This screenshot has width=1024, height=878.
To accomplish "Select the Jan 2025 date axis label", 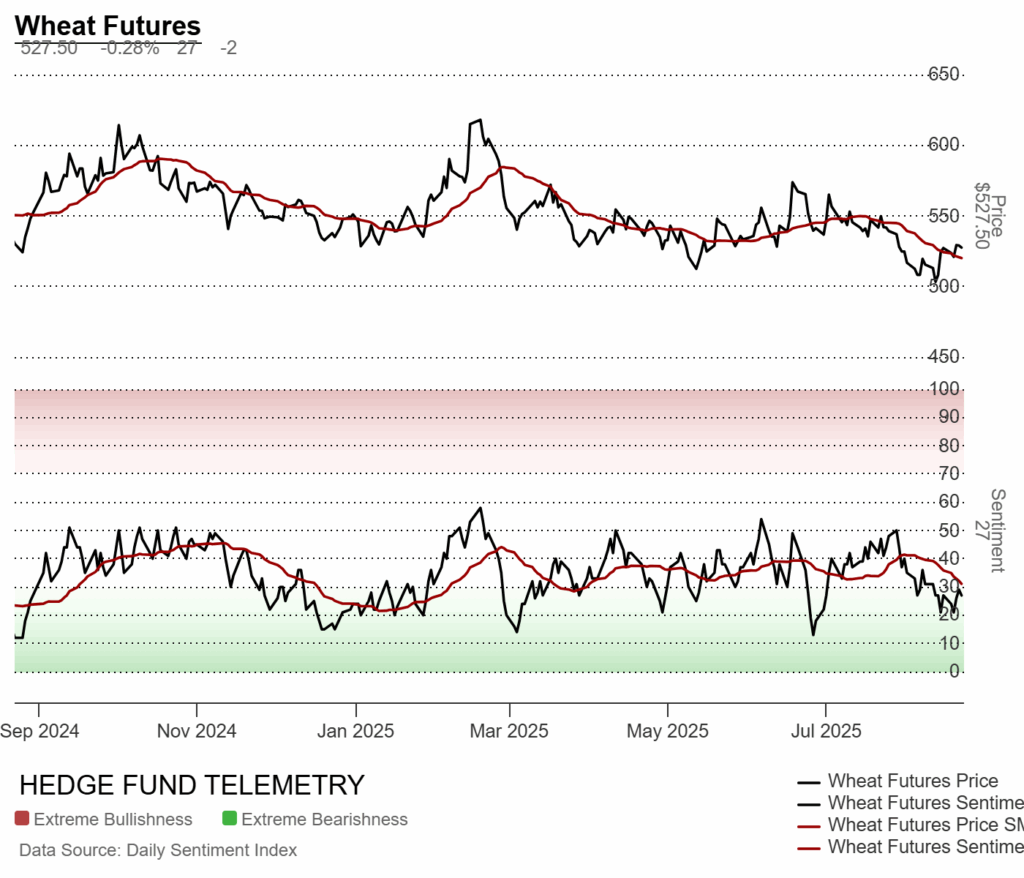I will click(x=355, y=731).
